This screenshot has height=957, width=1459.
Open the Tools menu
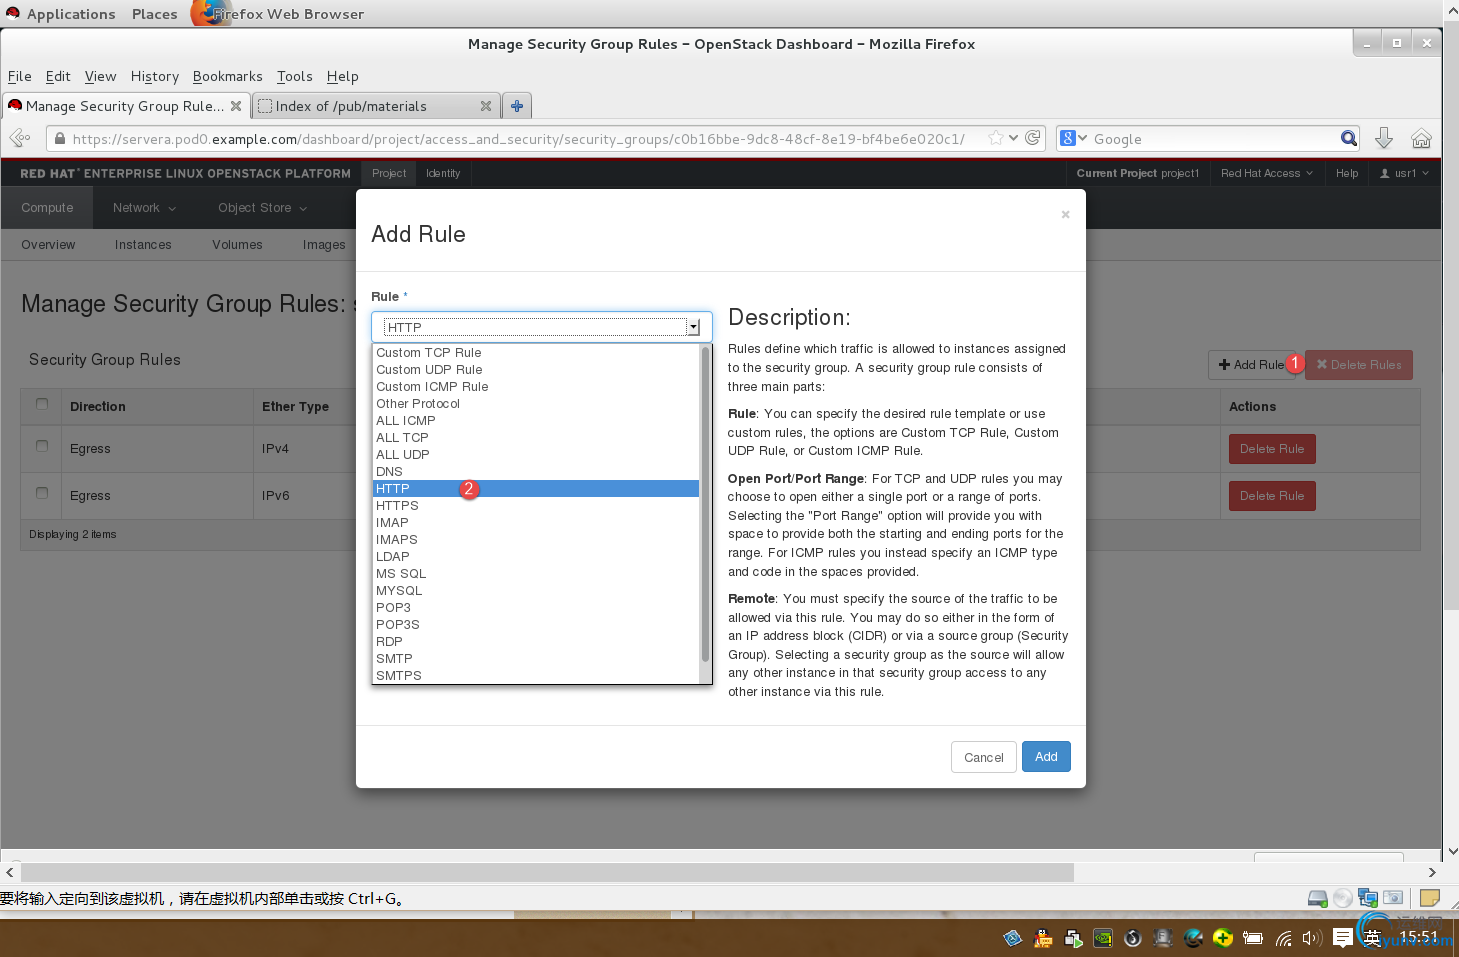pos(295,76)
